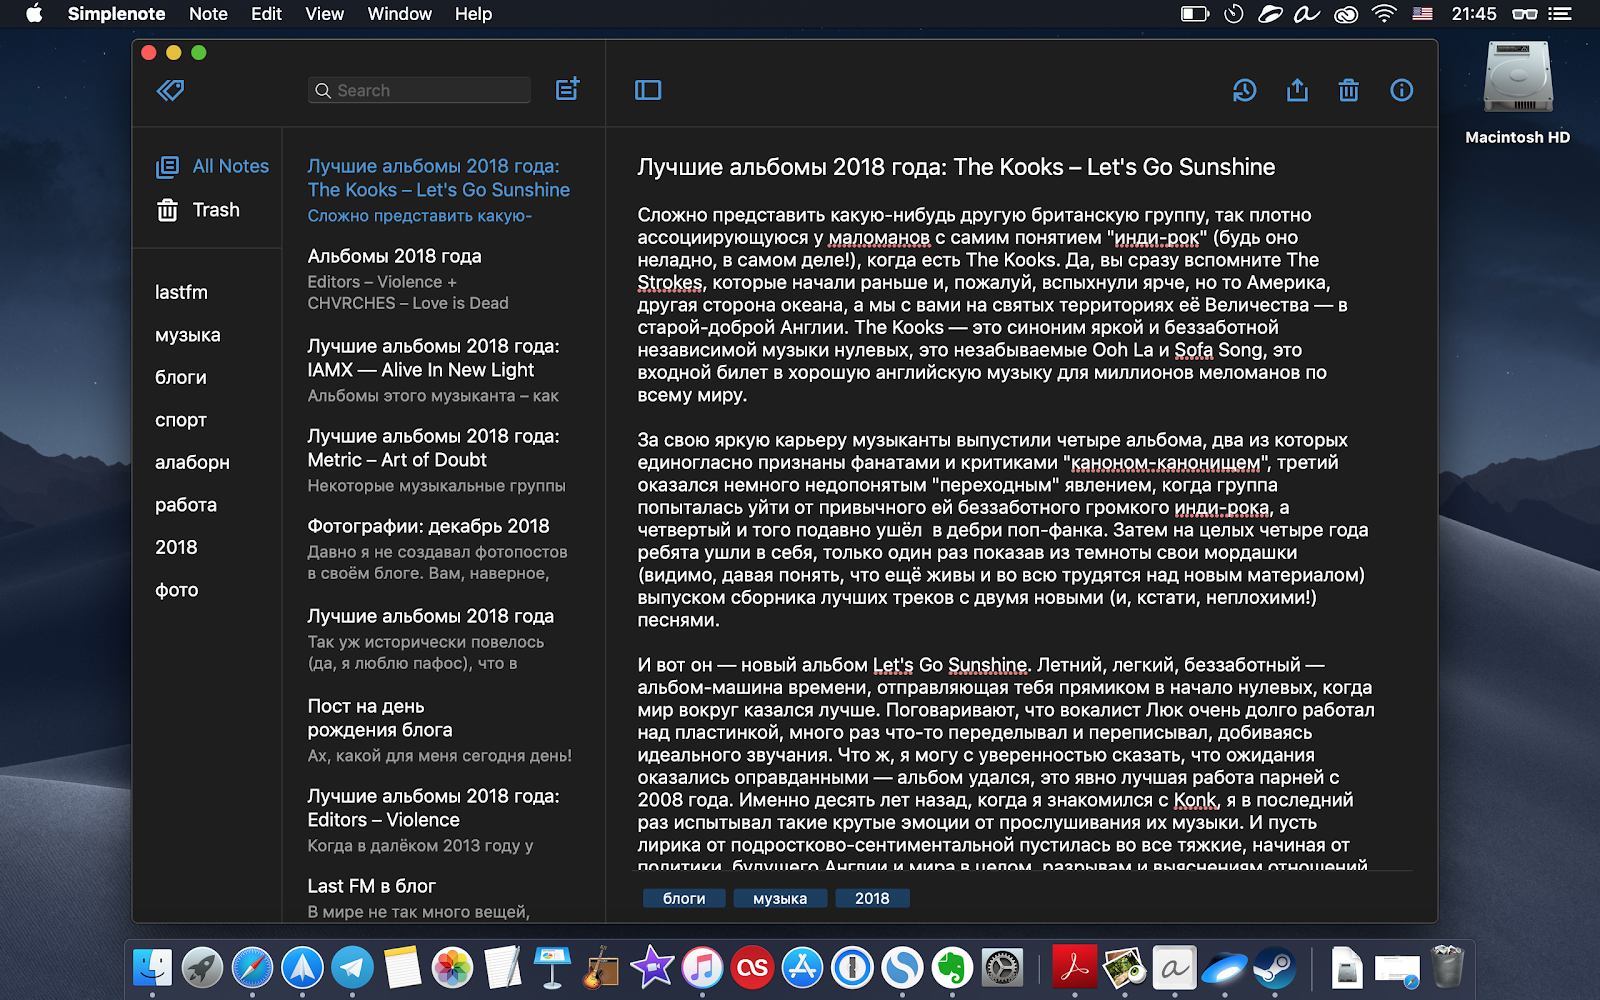Filter by the фото sidebar tag

pyautogui.click(x=177, y=590)
